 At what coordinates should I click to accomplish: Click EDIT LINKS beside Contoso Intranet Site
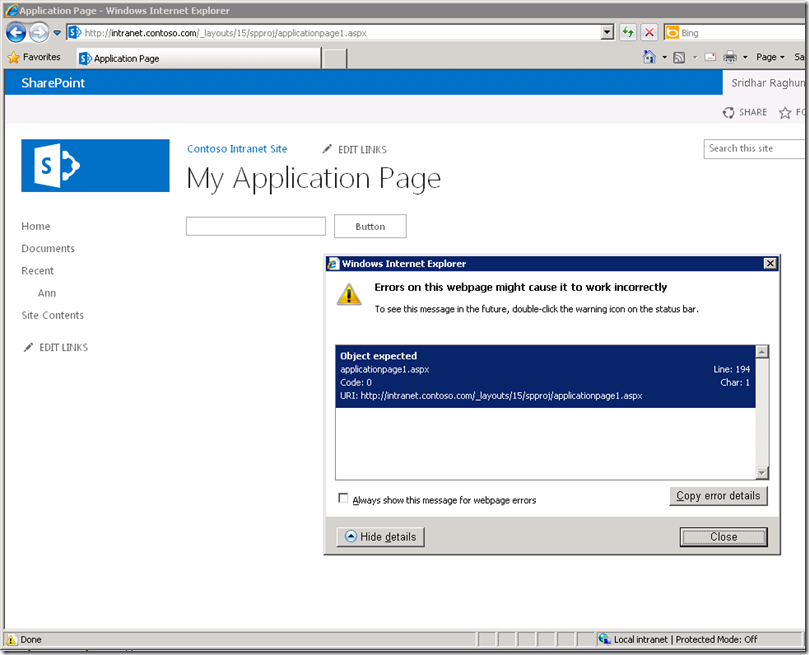click(354, 150)
